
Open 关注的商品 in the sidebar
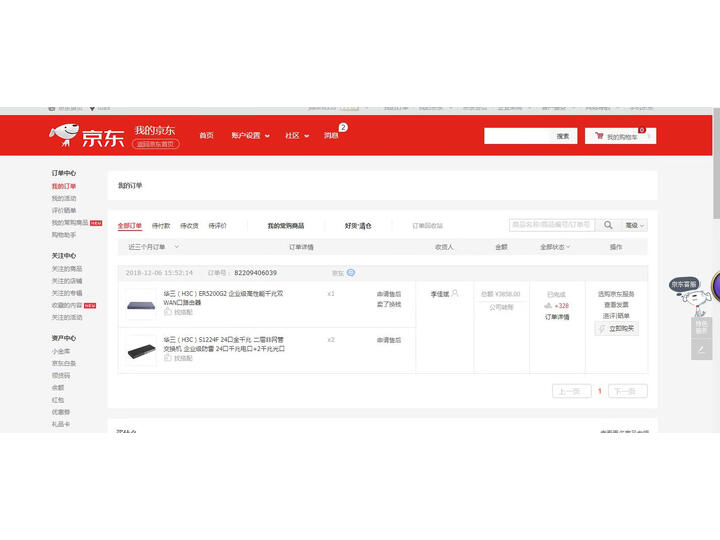point(67,269)
